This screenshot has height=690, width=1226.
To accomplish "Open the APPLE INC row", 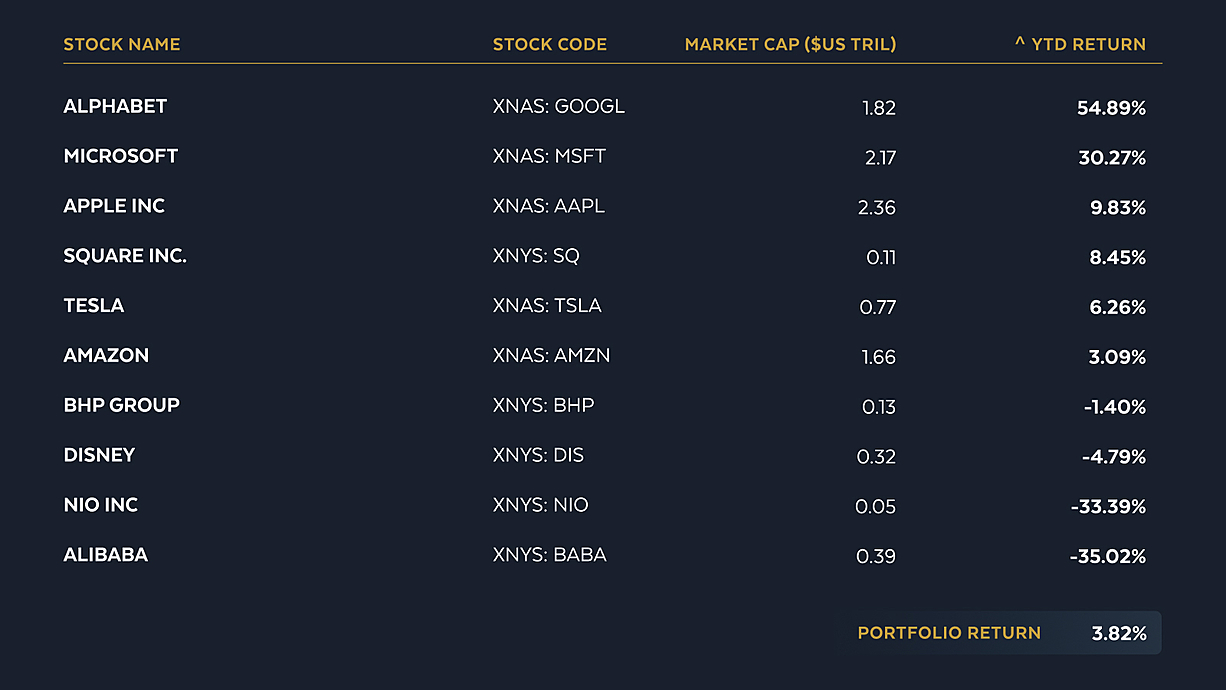I will [612, 207].
